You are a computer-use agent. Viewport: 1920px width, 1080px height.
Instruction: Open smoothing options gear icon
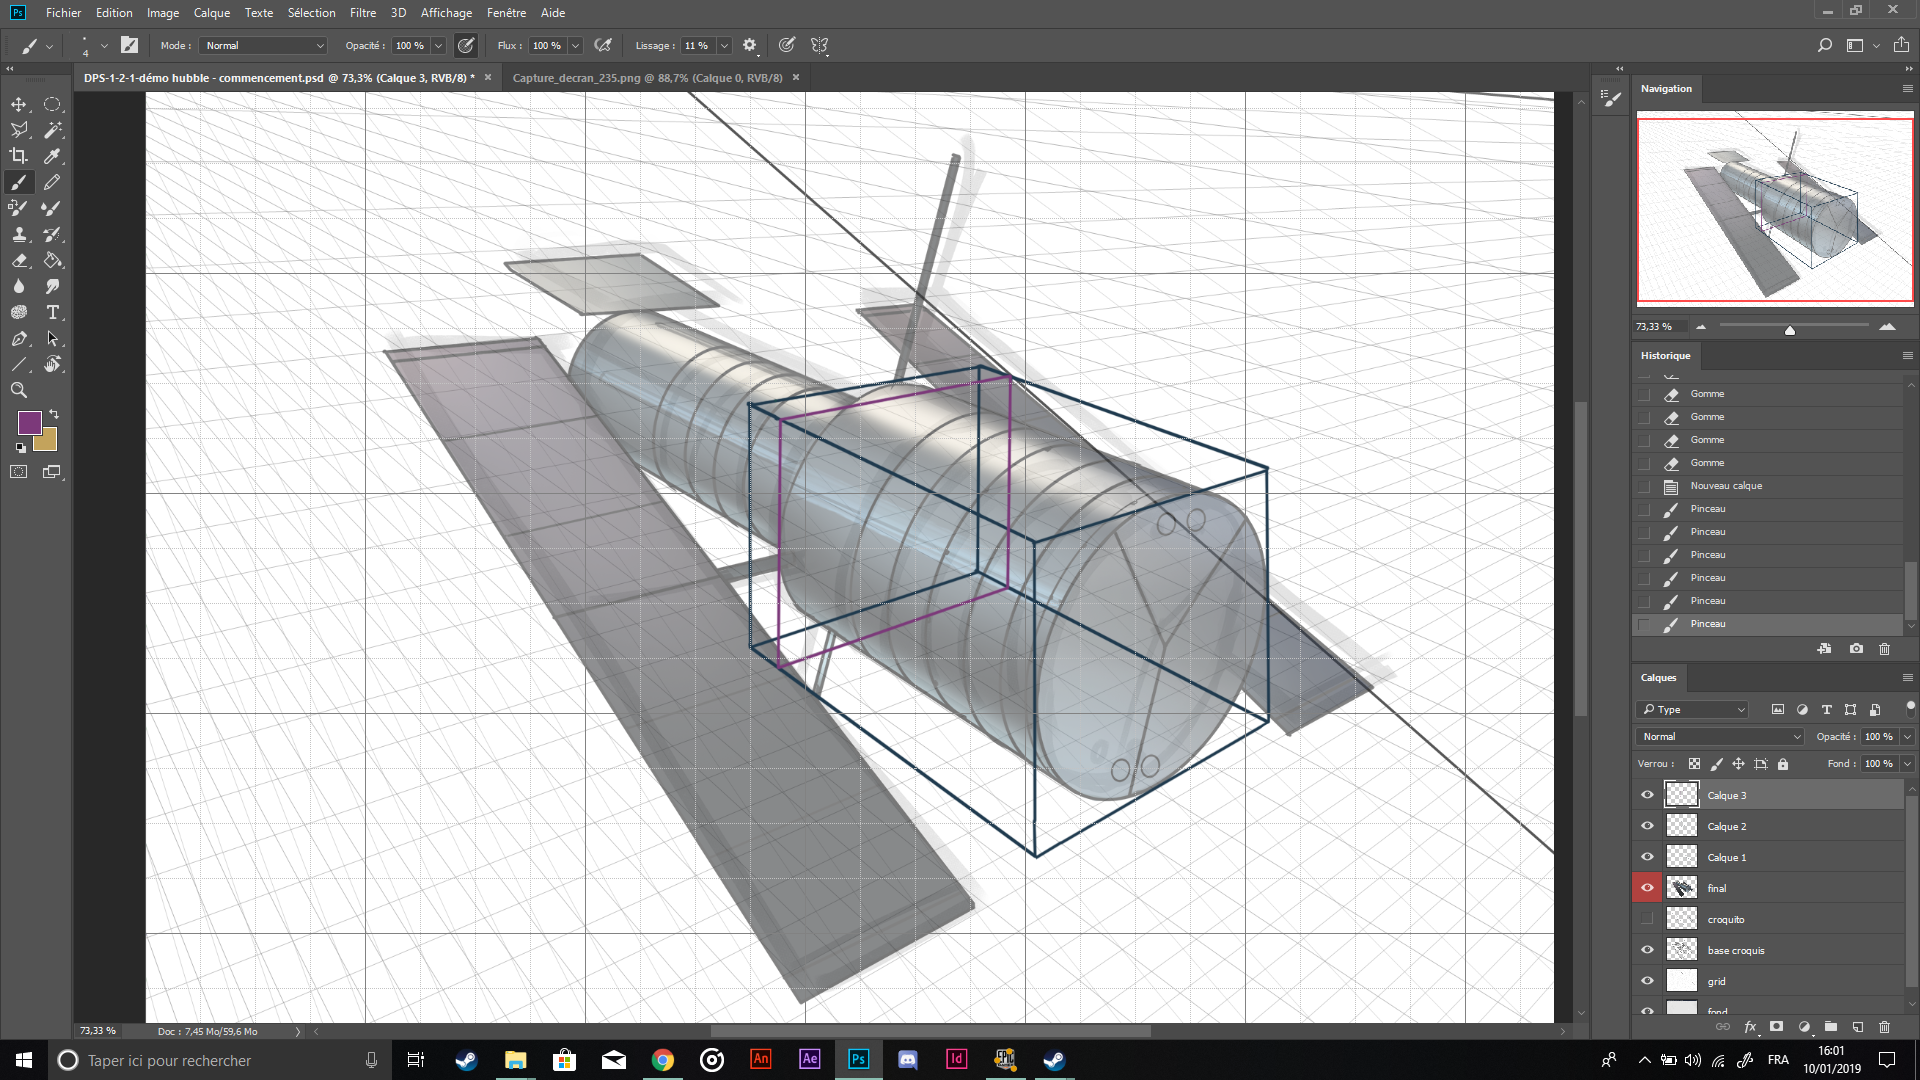coord(749,46)
